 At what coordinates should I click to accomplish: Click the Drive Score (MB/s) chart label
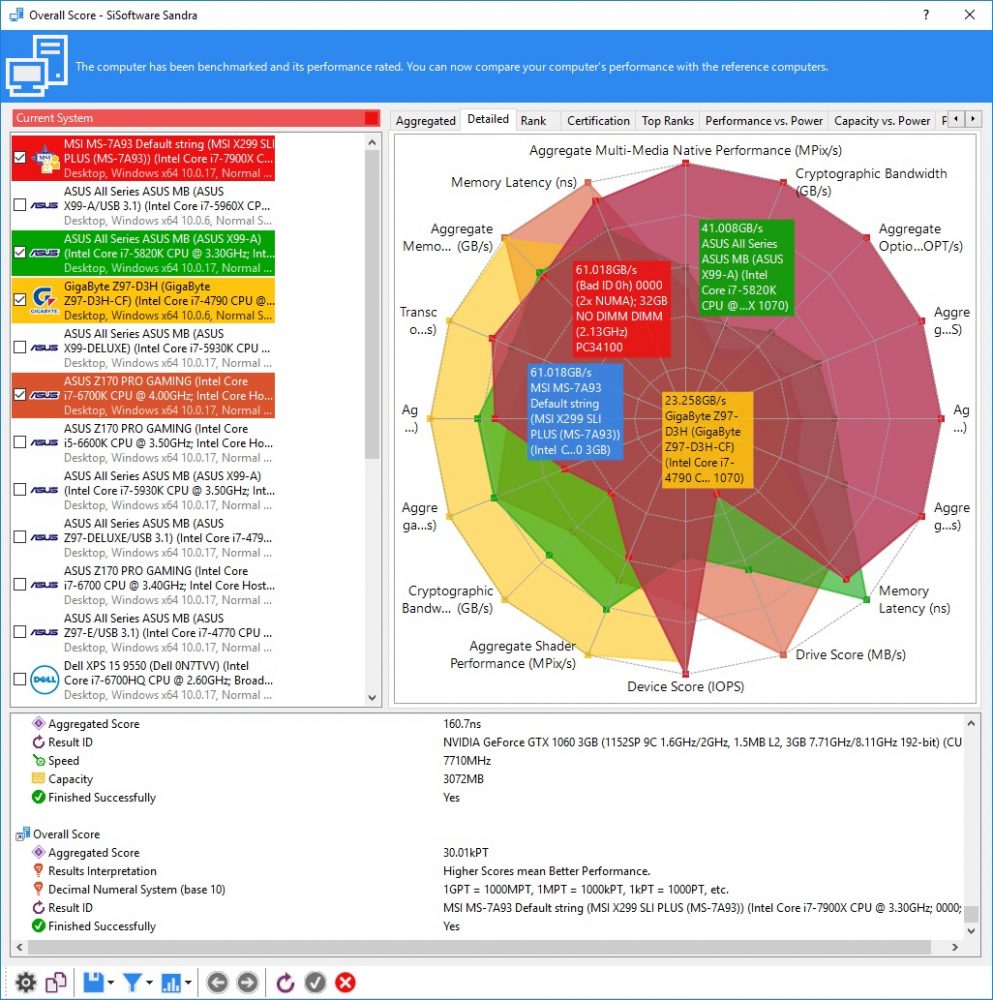click(850, 654)
